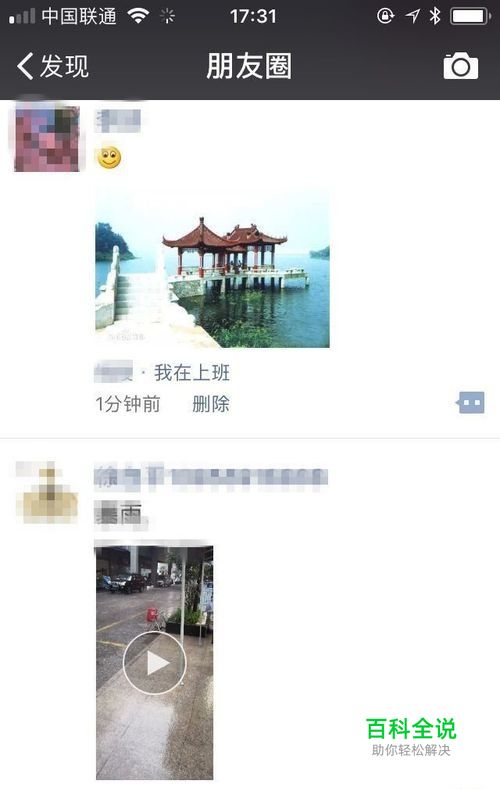Open the 我在上班 location tag
This screenshot has height=789, width=500.
192,373
